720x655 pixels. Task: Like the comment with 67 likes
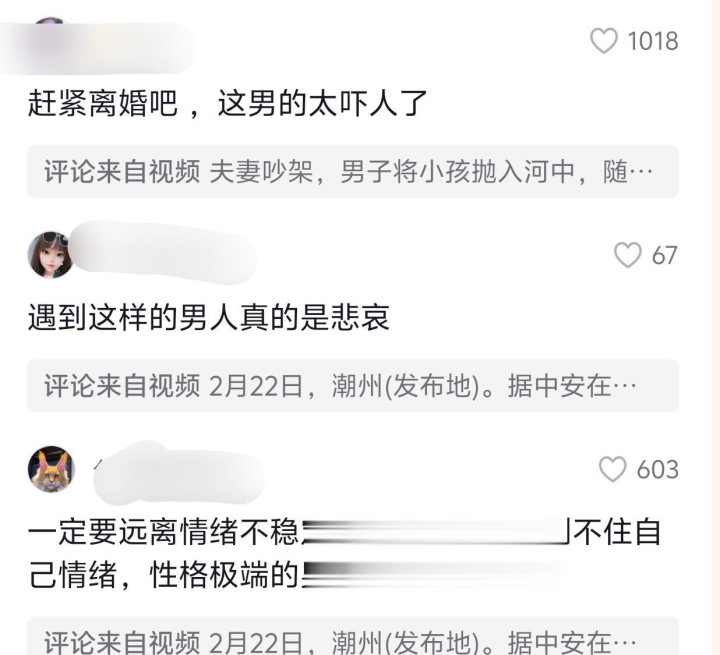pyautogui.click(x=628, y=255)
